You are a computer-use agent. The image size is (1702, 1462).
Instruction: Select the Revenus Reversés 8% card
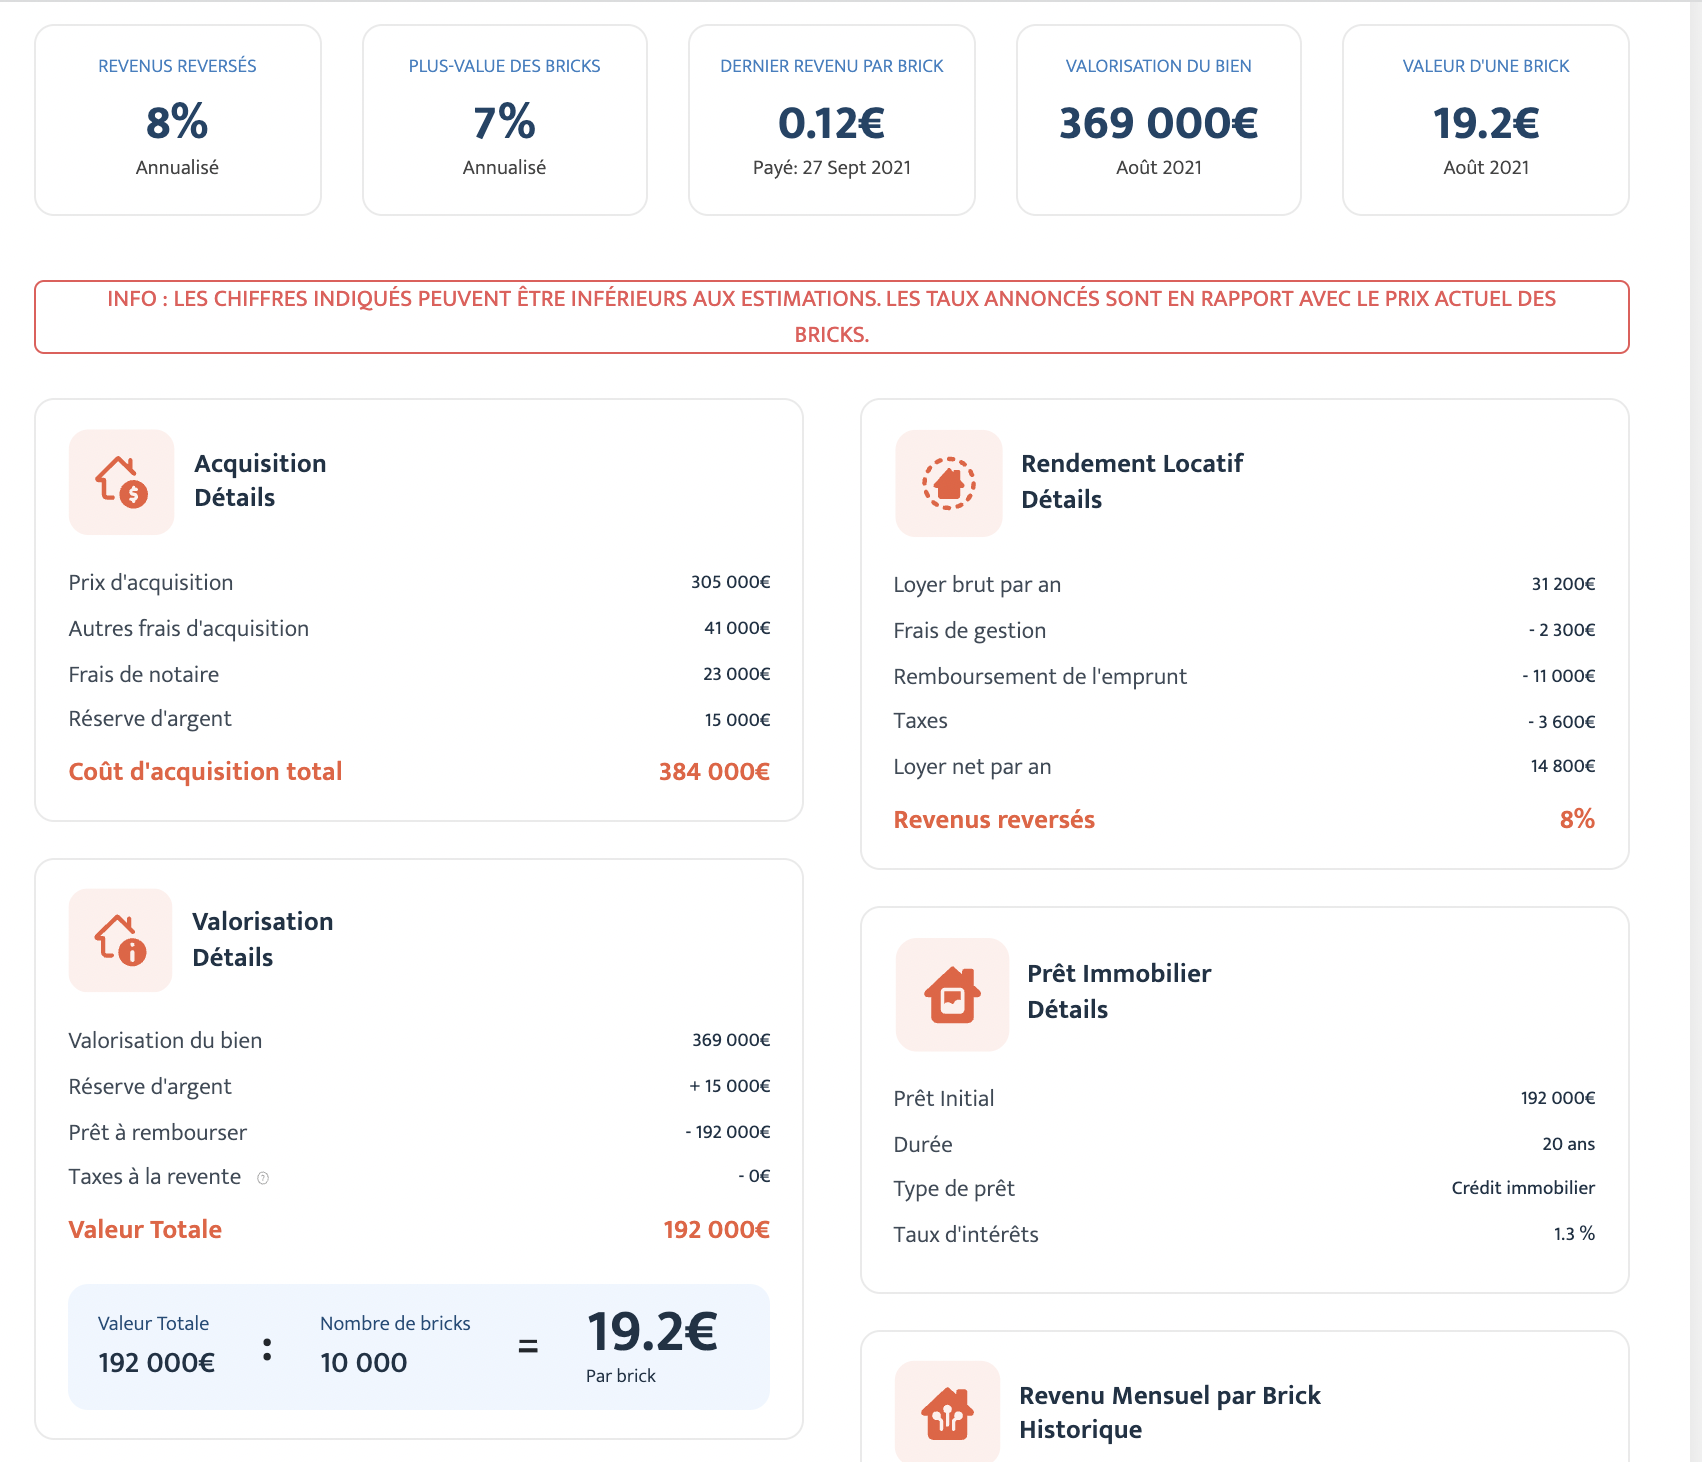click(178, 120)
